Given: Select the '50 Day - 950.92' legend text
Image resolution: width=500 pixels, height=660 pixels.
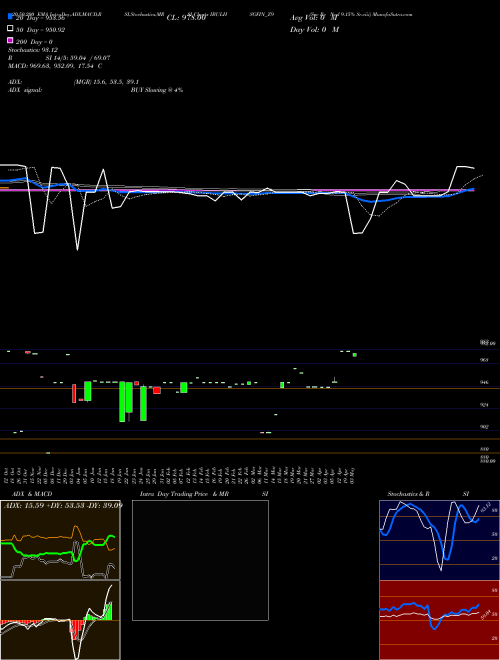Looking at the screenshot, I should [40, 30].
